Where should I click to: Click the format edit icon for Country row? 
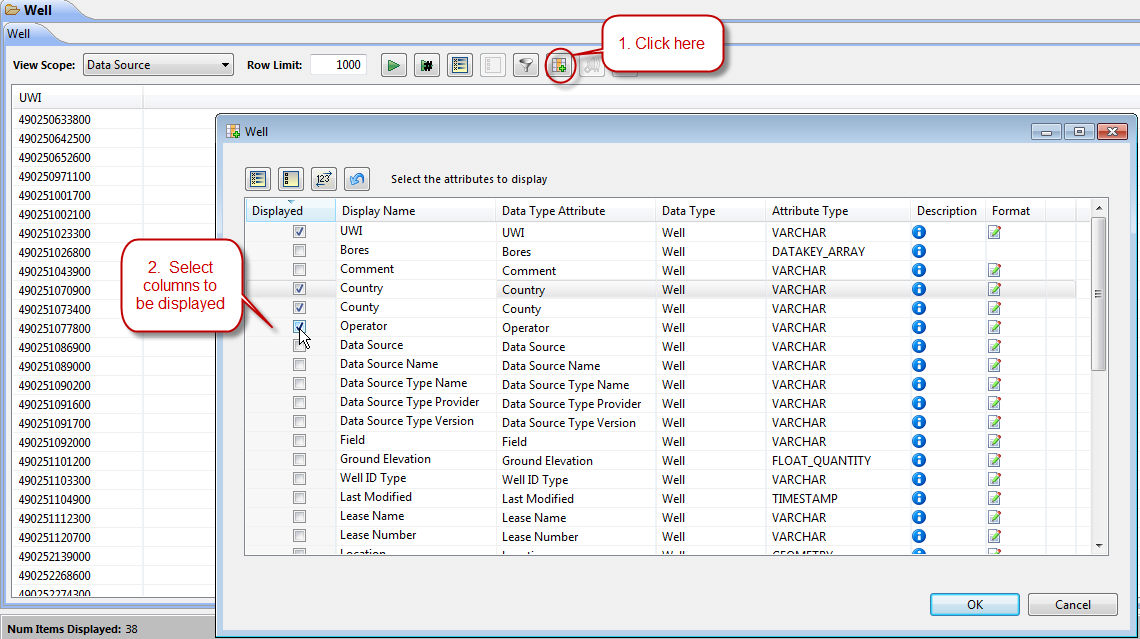tap(994, 289)
